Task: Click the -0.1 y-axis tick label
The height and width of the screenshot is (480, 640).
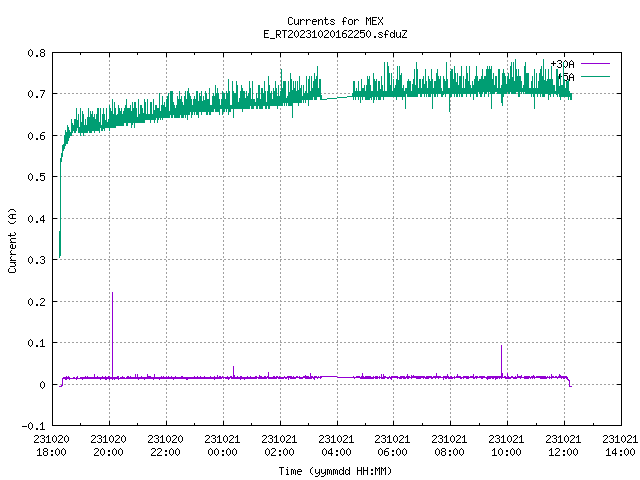Action: tap(33, 426)
